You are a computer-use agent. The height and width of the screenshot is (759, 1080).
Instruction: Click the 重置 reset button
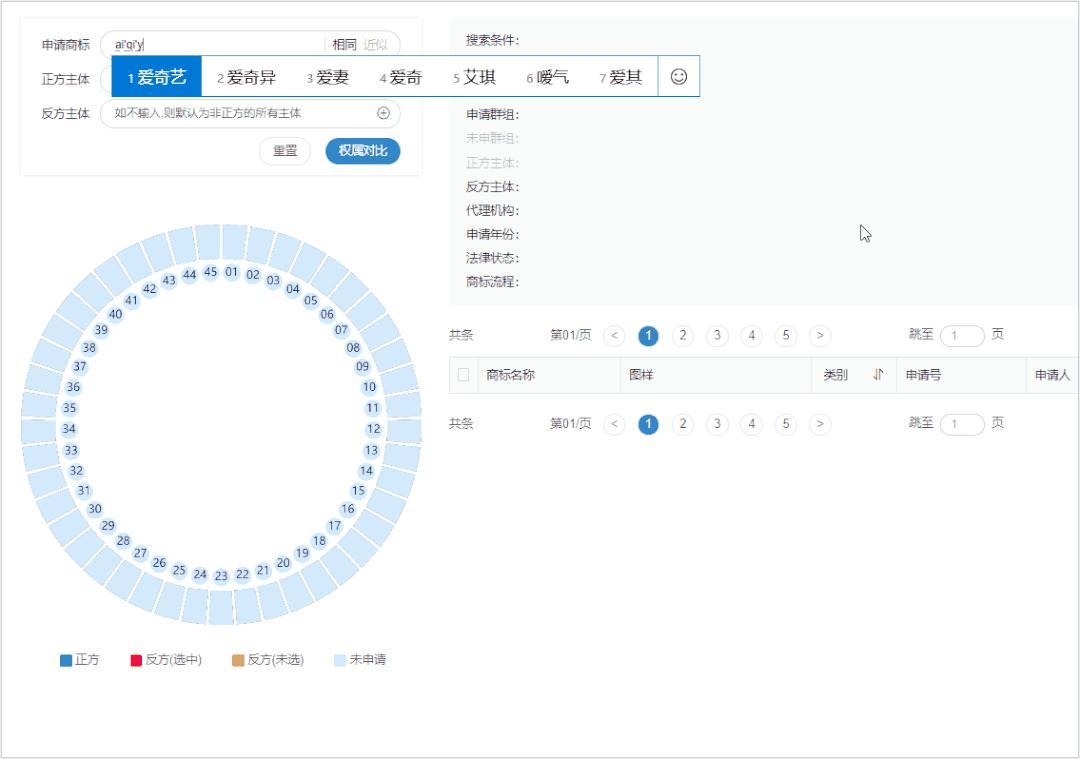click(x=284, y=151)
